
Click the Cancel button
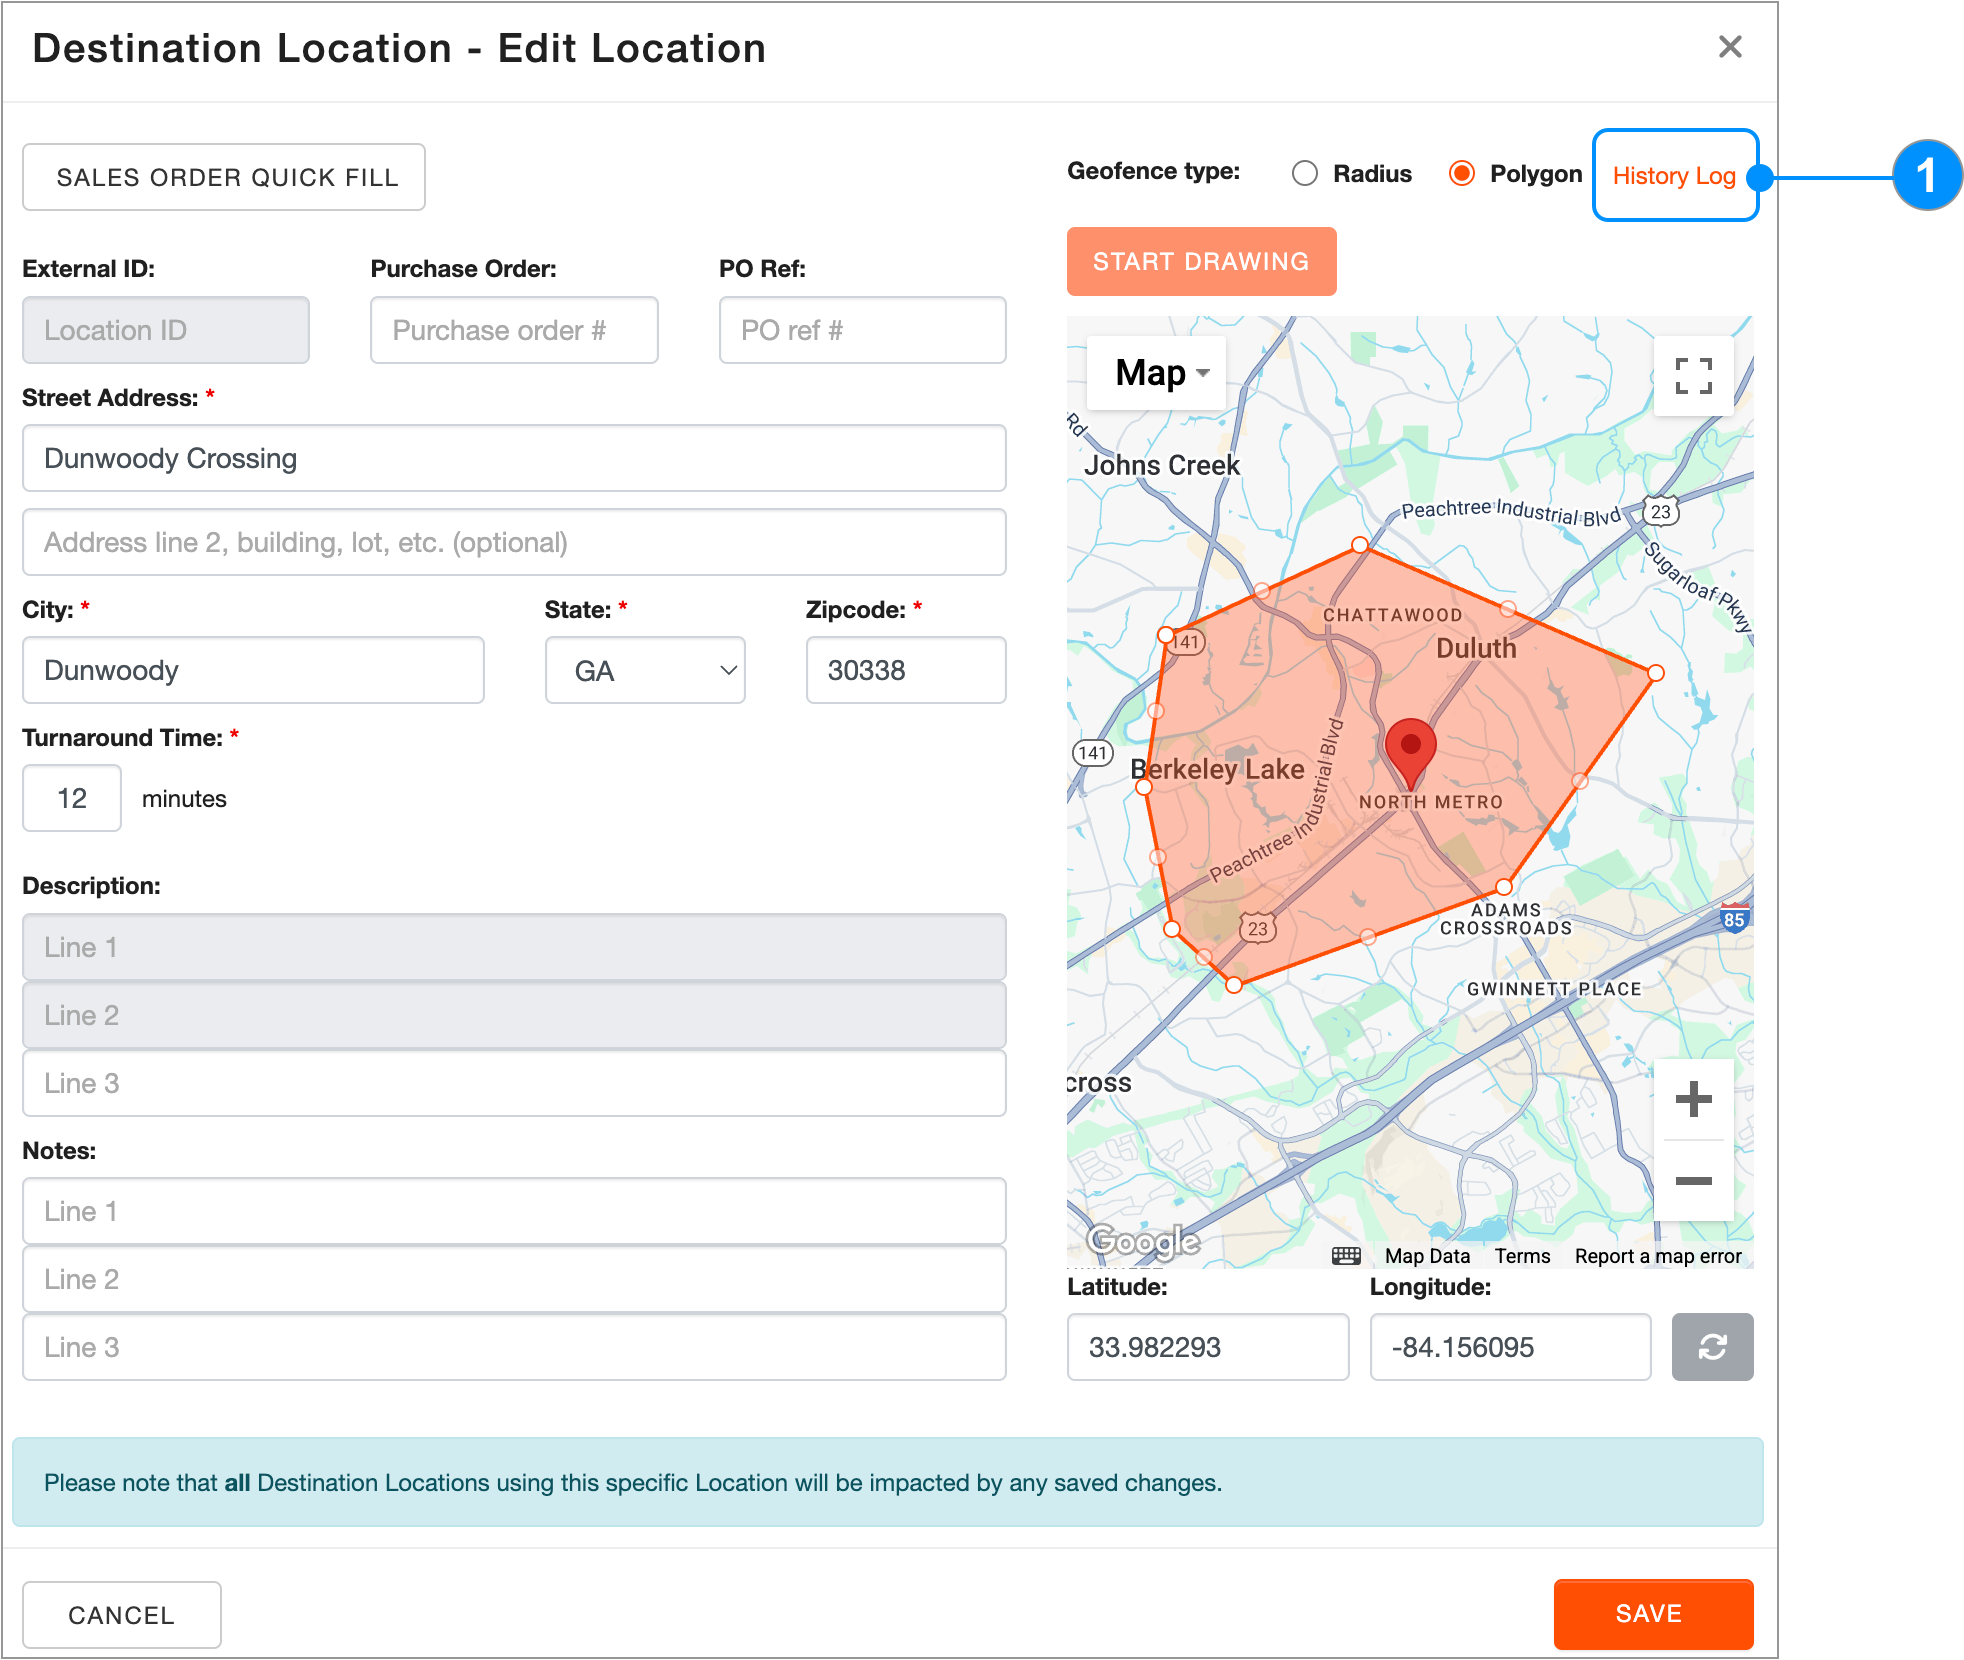(121, 1615)
